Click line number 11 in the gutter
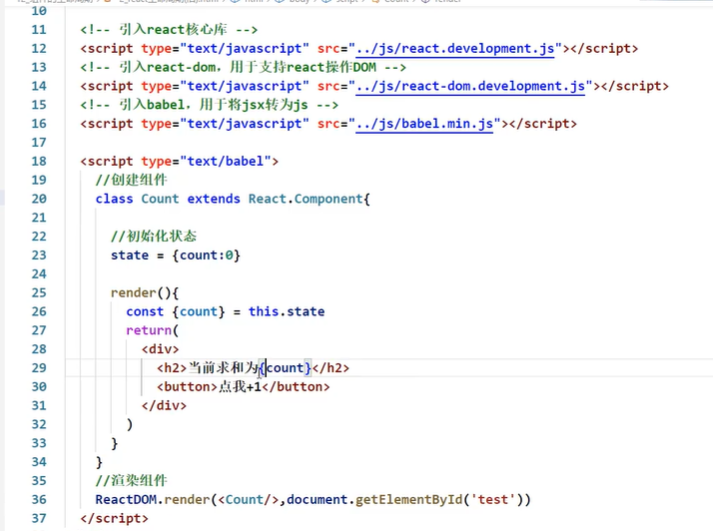 click(39, 30)
